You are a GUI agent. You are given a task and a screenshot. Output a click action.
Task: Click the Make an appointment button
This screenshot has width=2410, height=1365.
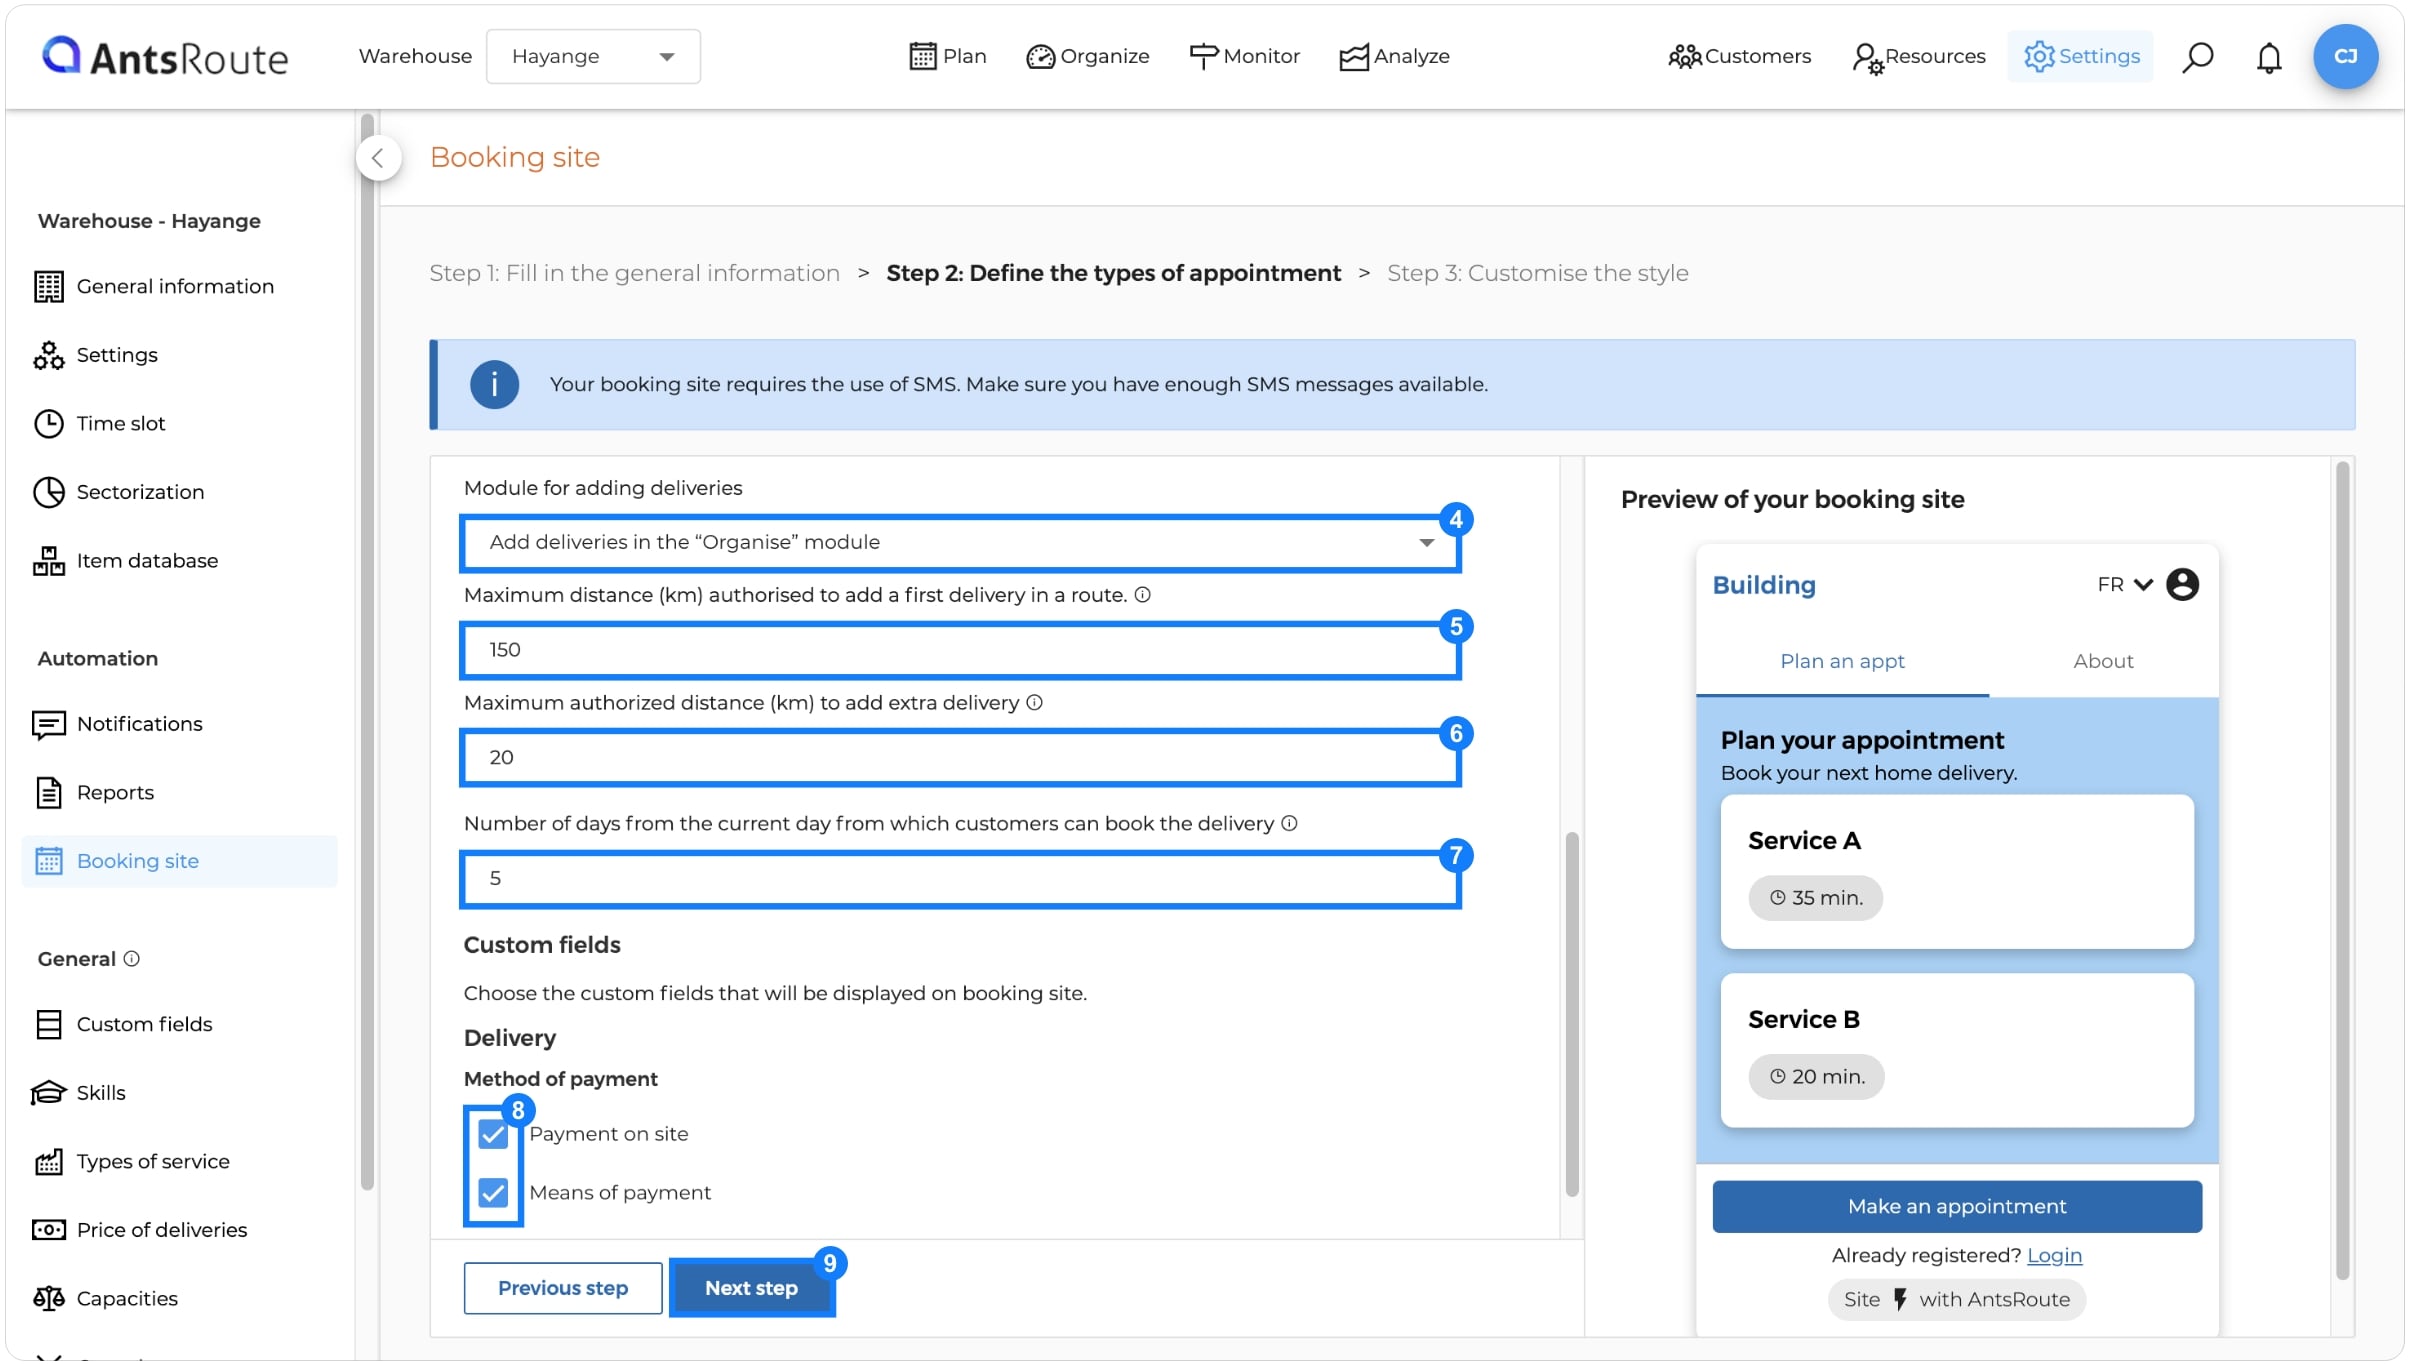tap(1957, 1208)
